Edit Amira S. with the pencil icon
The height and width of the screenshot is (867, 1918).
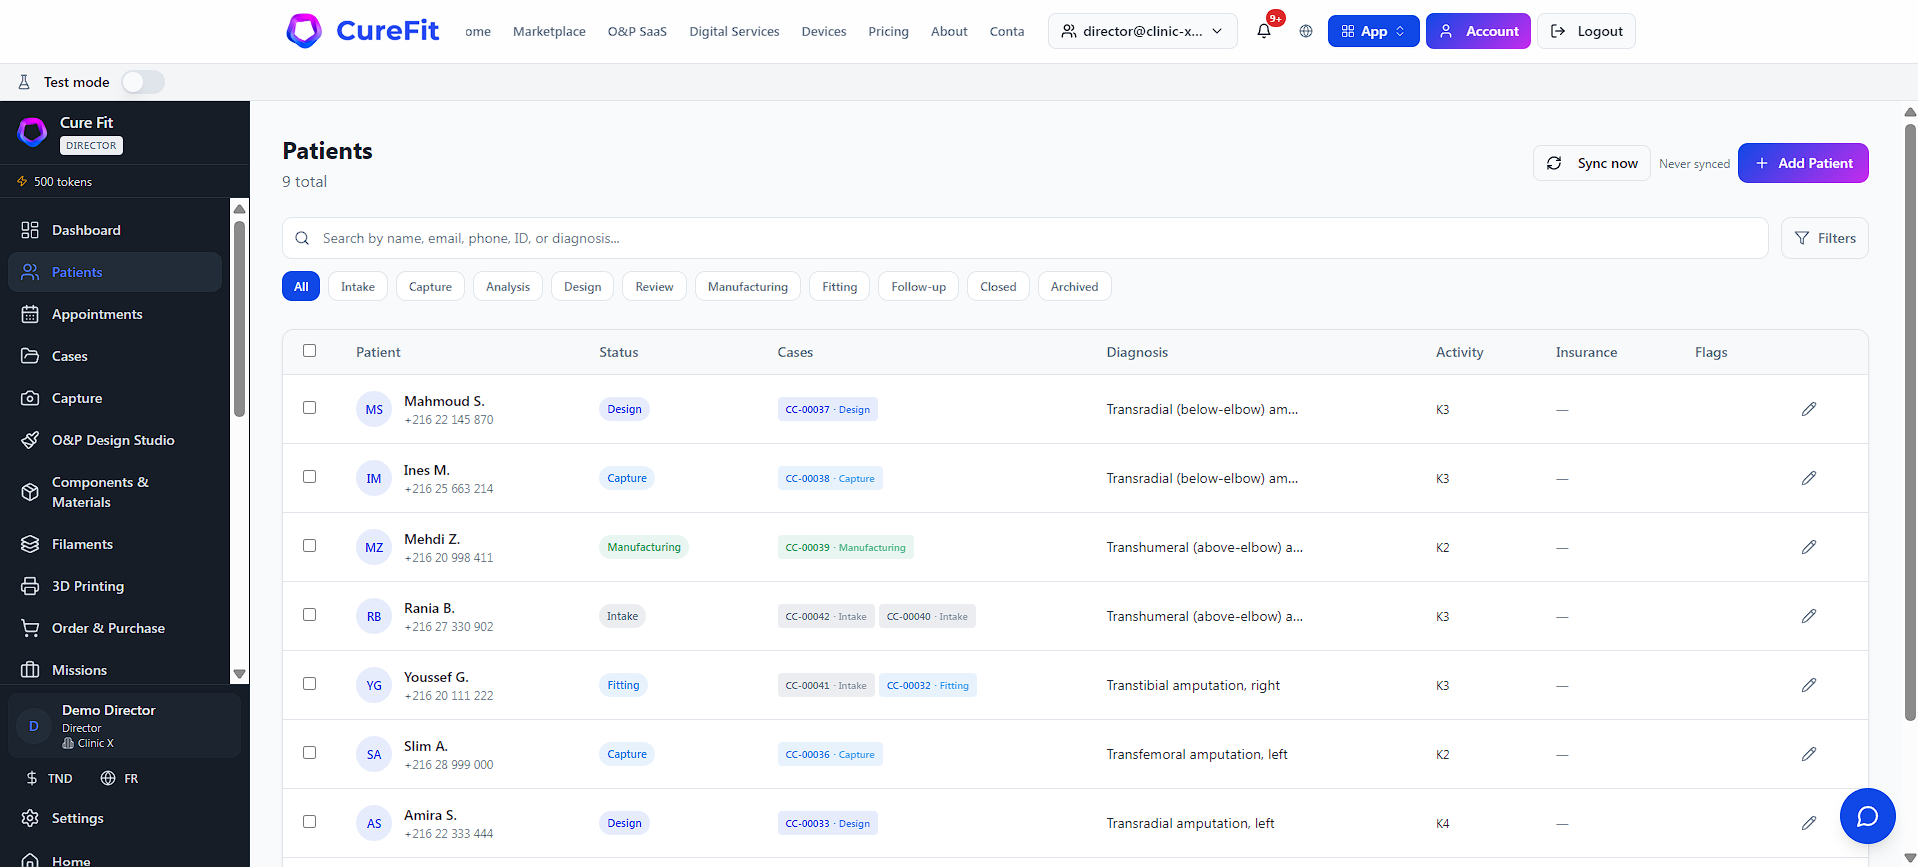[1809, 823]
